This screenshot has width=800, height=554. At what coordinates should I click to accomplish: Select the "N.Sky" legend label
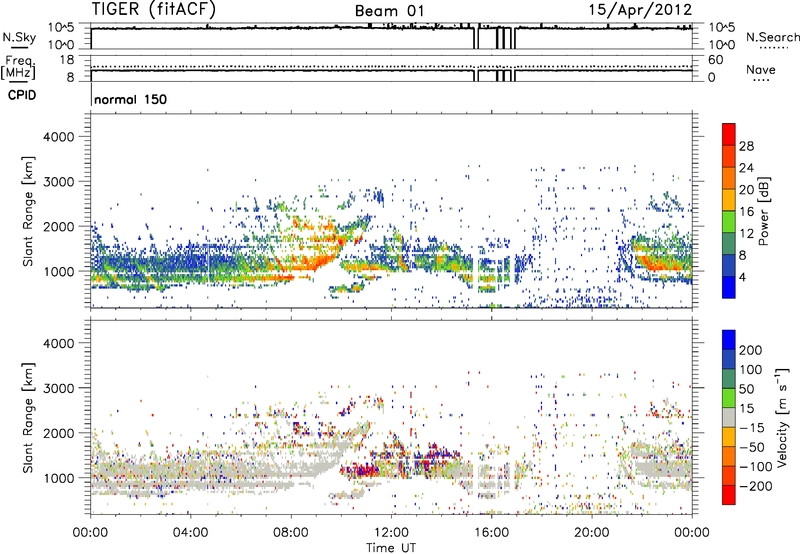19,37
